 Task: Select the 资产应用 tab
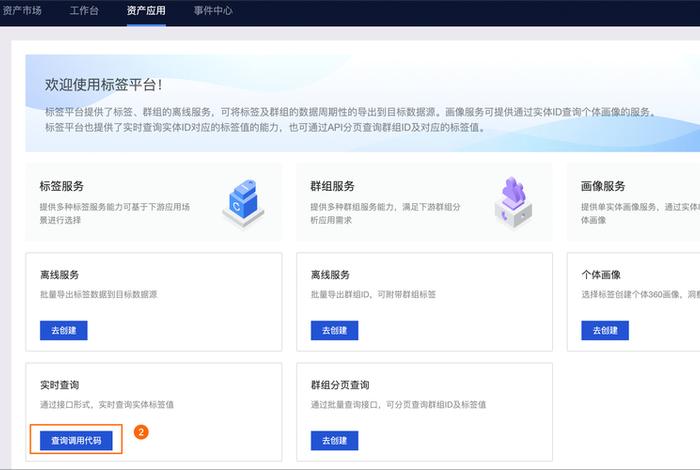[x=146, y=11]
